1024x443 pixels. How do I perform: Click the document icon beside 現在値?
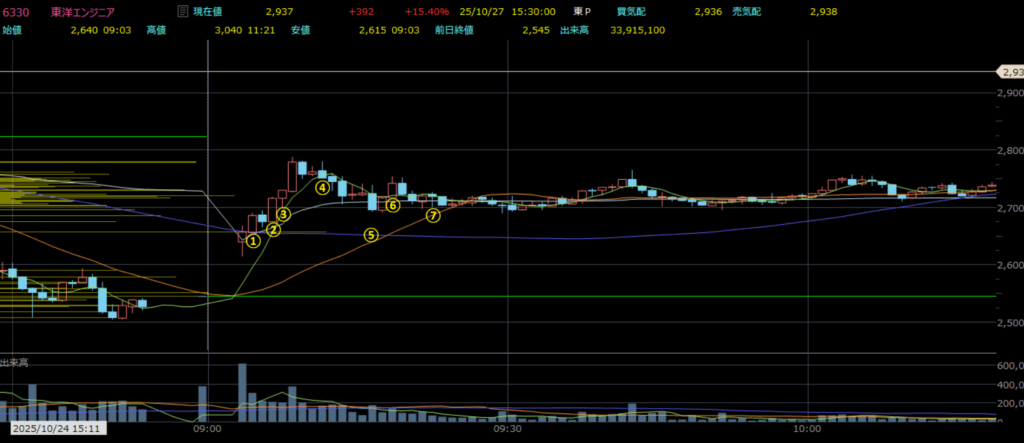click(181, 12)
